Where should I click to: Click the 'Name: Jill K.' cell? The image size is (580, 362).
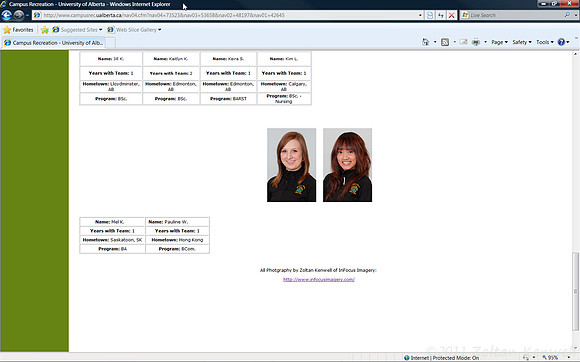coord(111,59)
